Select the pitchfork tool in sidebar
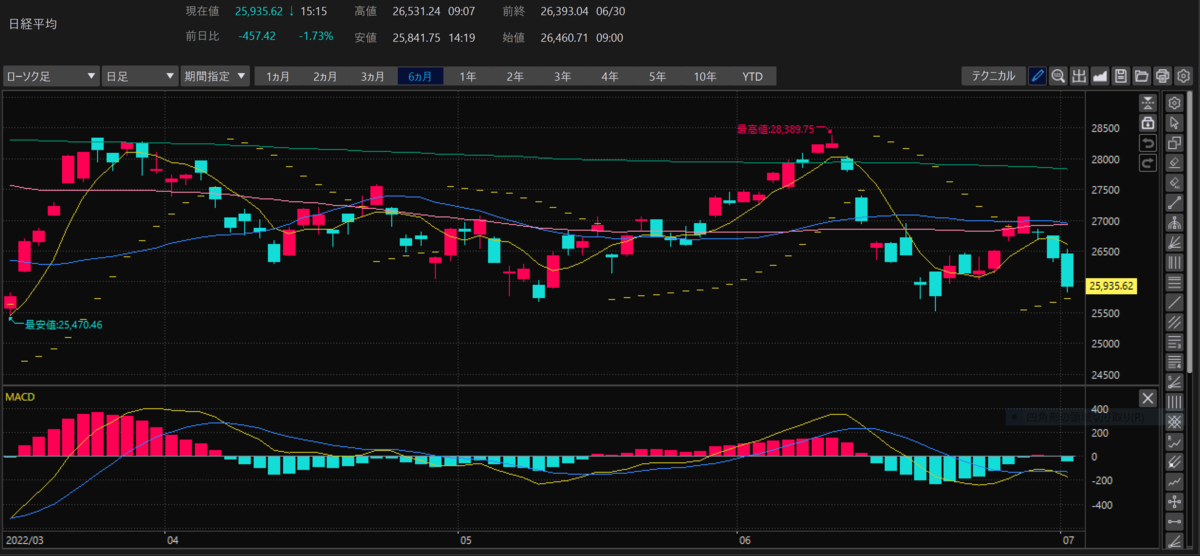 pyautogui.click(x=1175, y=462)
